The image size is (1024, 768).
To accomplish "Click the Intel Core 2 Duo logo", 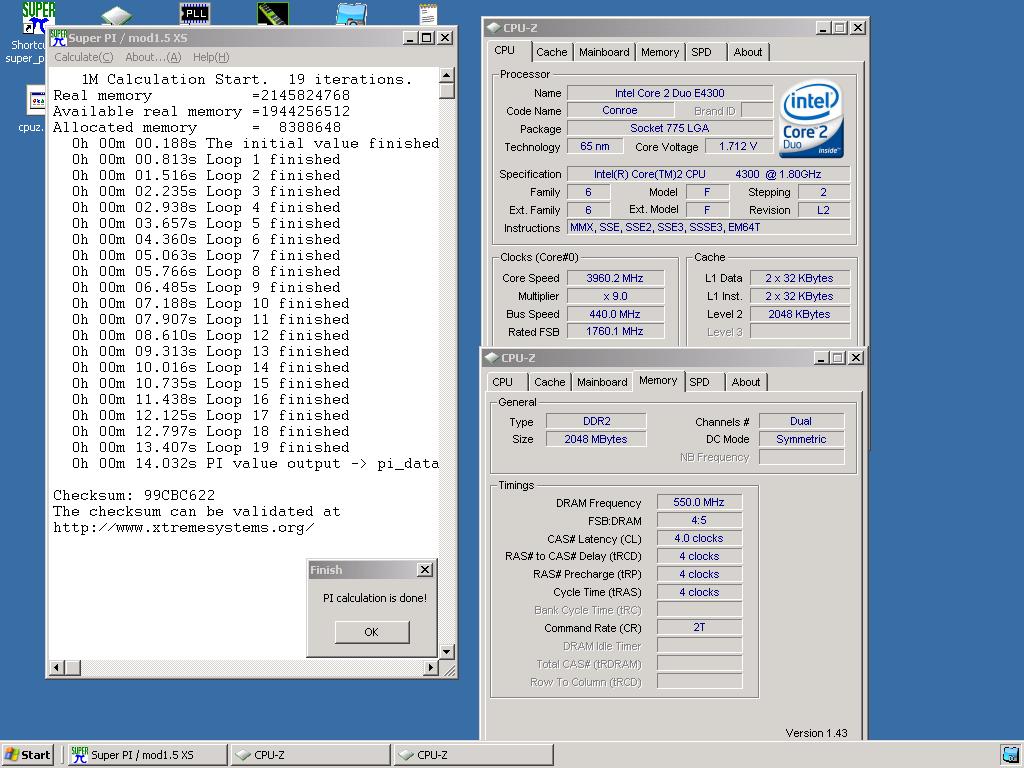I will click(811, 119).
